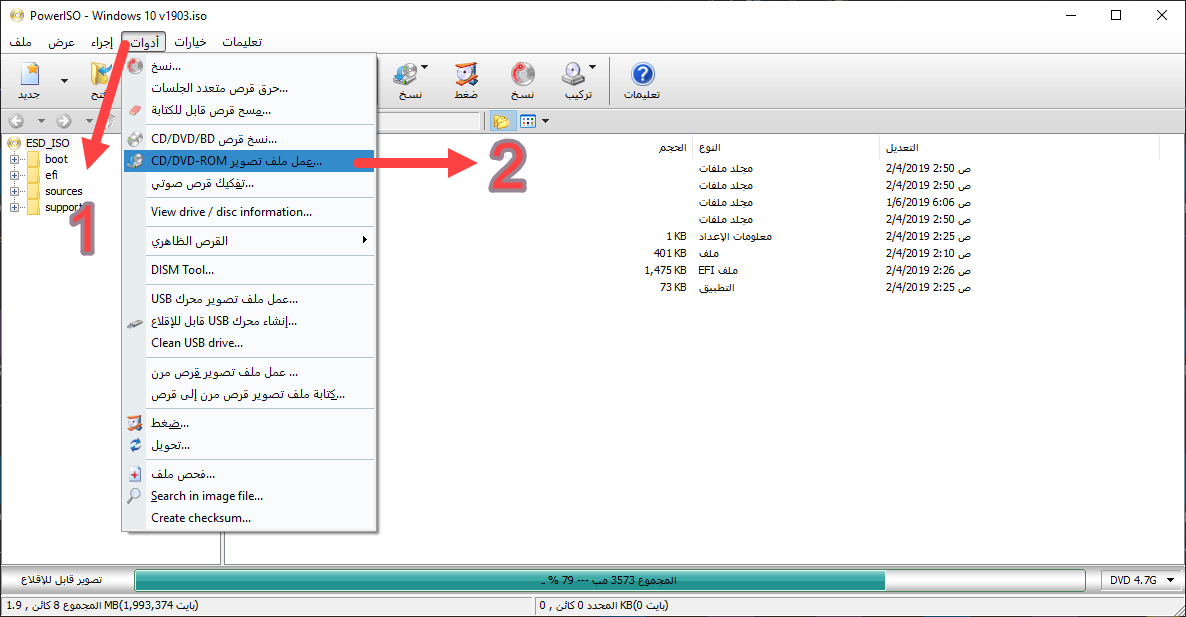Open the view mode dropdown arrow
This screenshot has width=1186, height=617.
pos(545,121)
